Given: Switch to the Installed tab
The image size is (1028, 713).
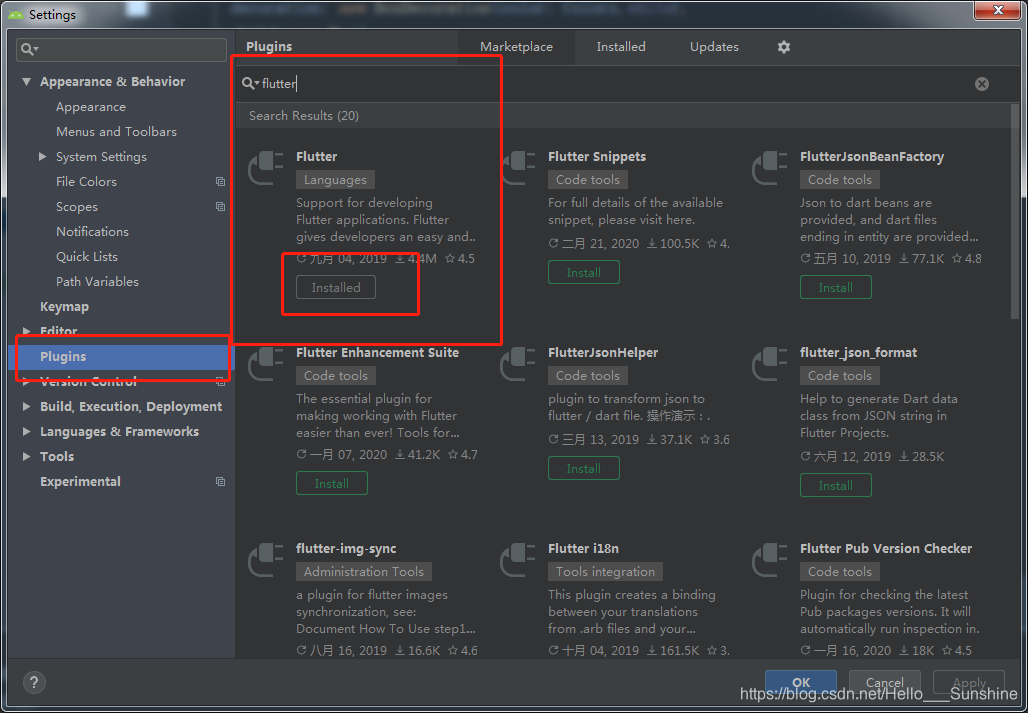Looking at the screenshot, I should point(621,47).
